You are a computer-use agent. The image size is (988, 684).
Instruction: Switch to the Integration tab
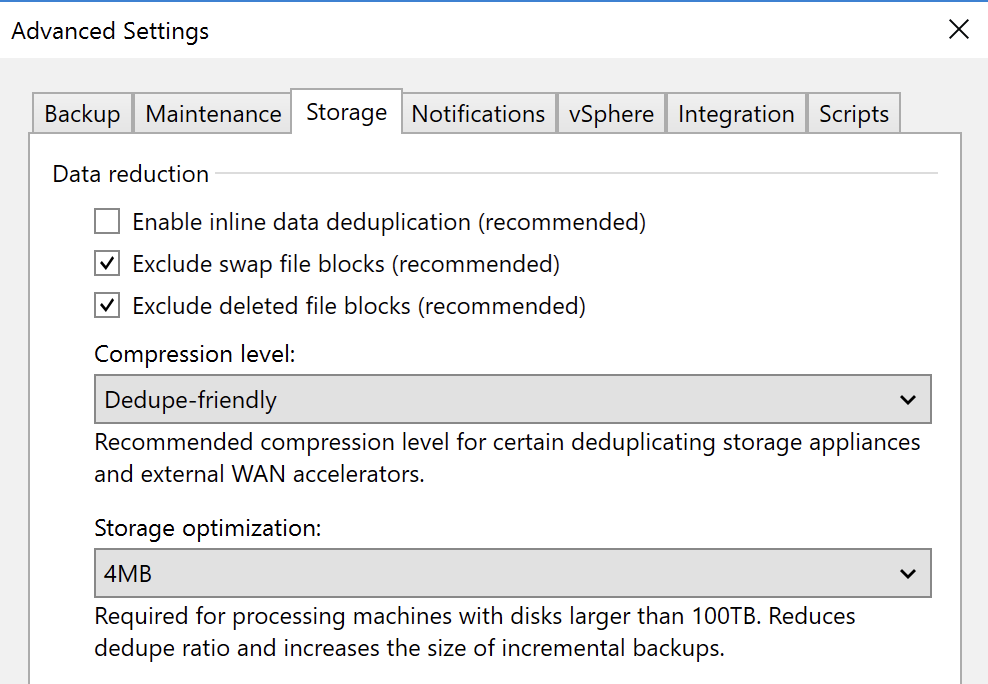click(x=736, y=113)
